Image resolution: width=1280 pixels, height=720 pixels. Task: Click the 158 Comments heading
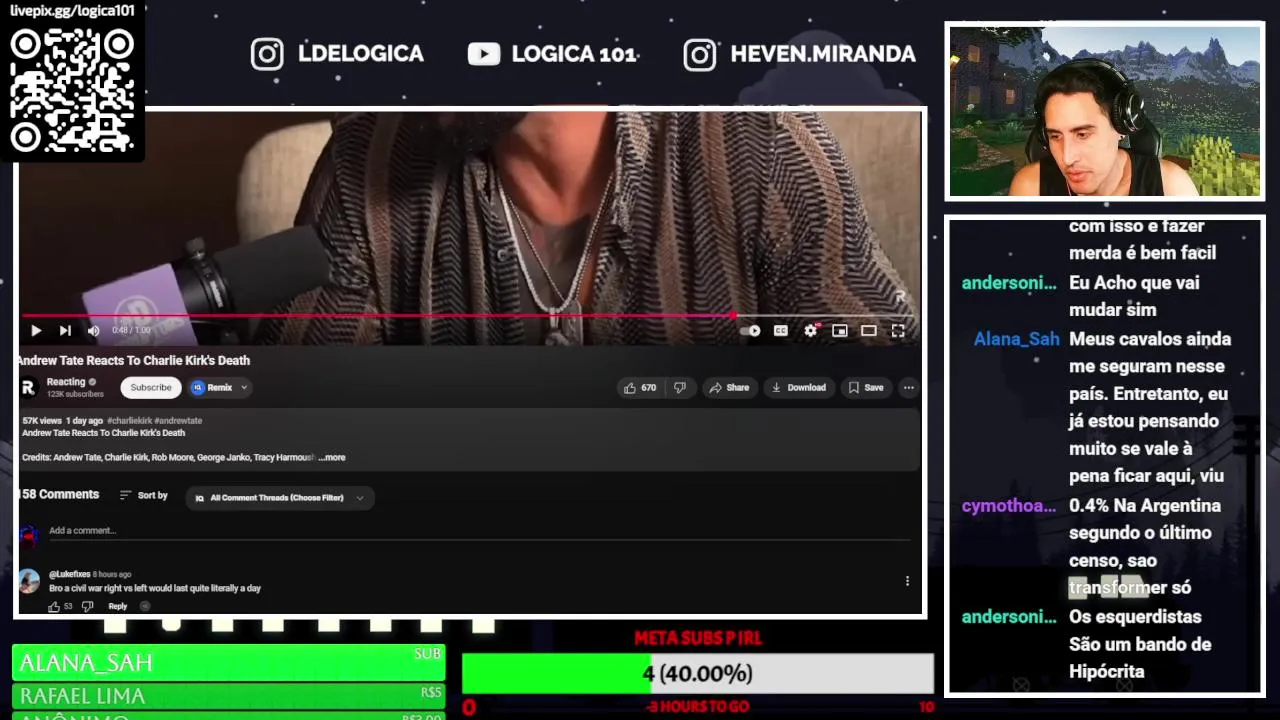[x=59, y=495]
